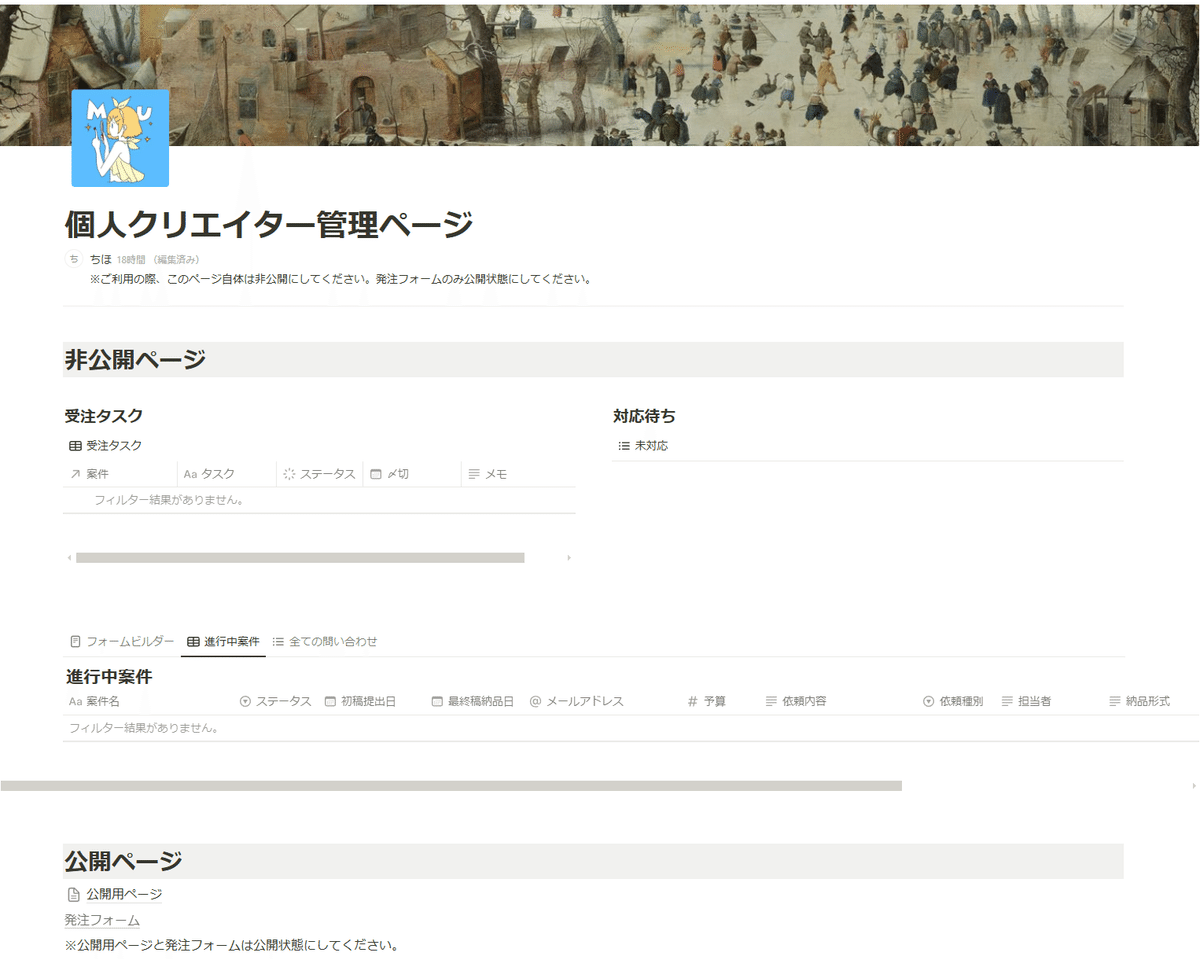Click the Aa icon of 案件名 column
The width and height of the screenshot is (1200, 959).
pos(75,701)
